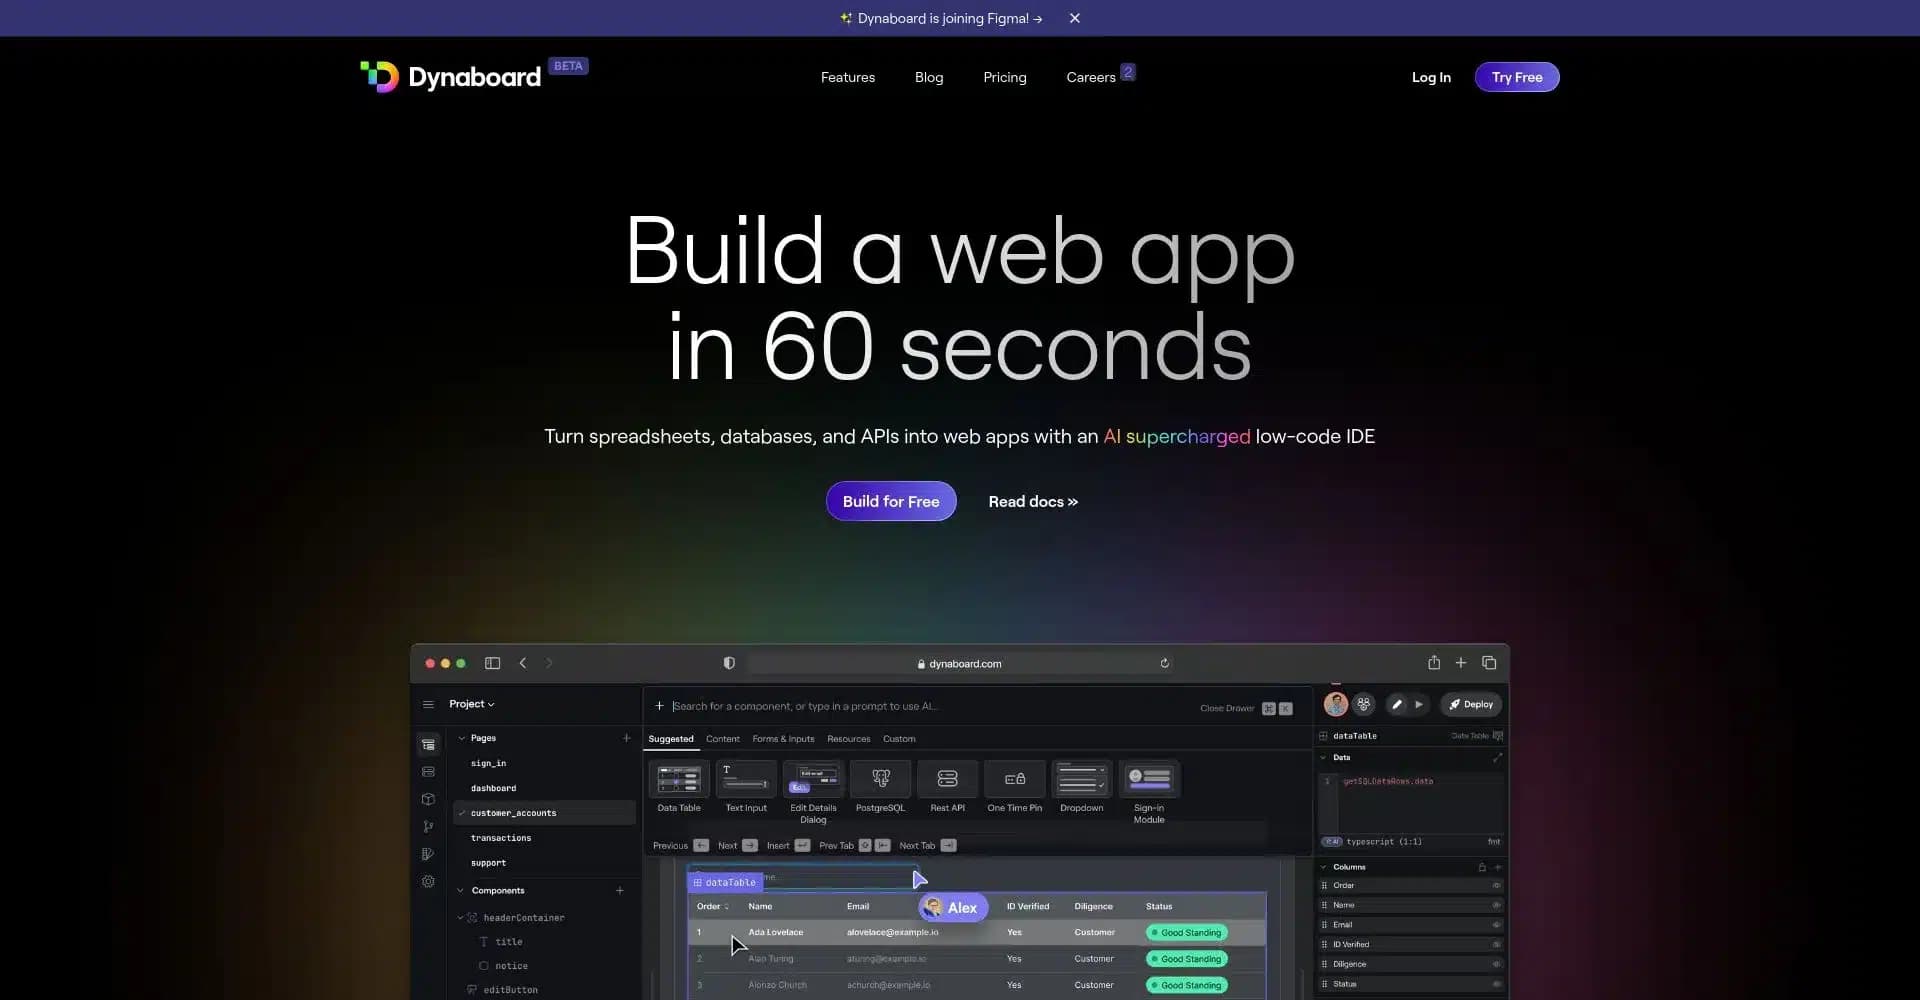Click the component search input field

[x=900, y=706]
